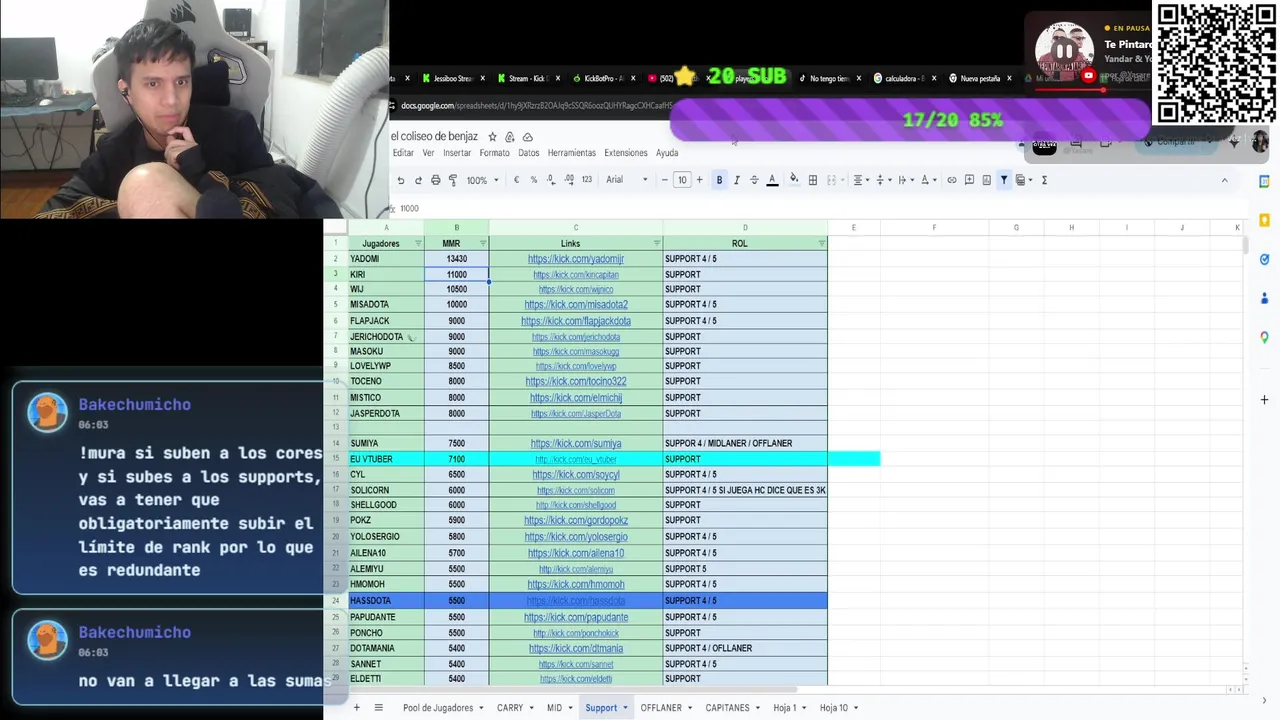Collapse the toolbar menus with chevron
Image resolution: width=1280 pixels, height=720 pixels.
click(1224, 180)
